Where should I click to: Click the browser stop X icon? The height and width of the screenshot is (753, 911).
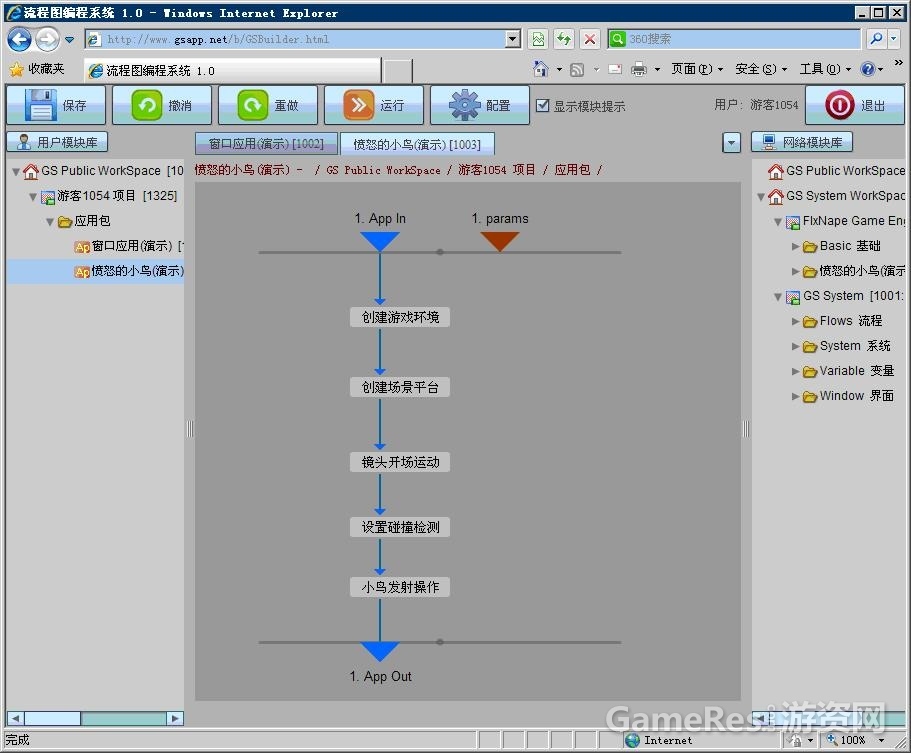point(590,39)
